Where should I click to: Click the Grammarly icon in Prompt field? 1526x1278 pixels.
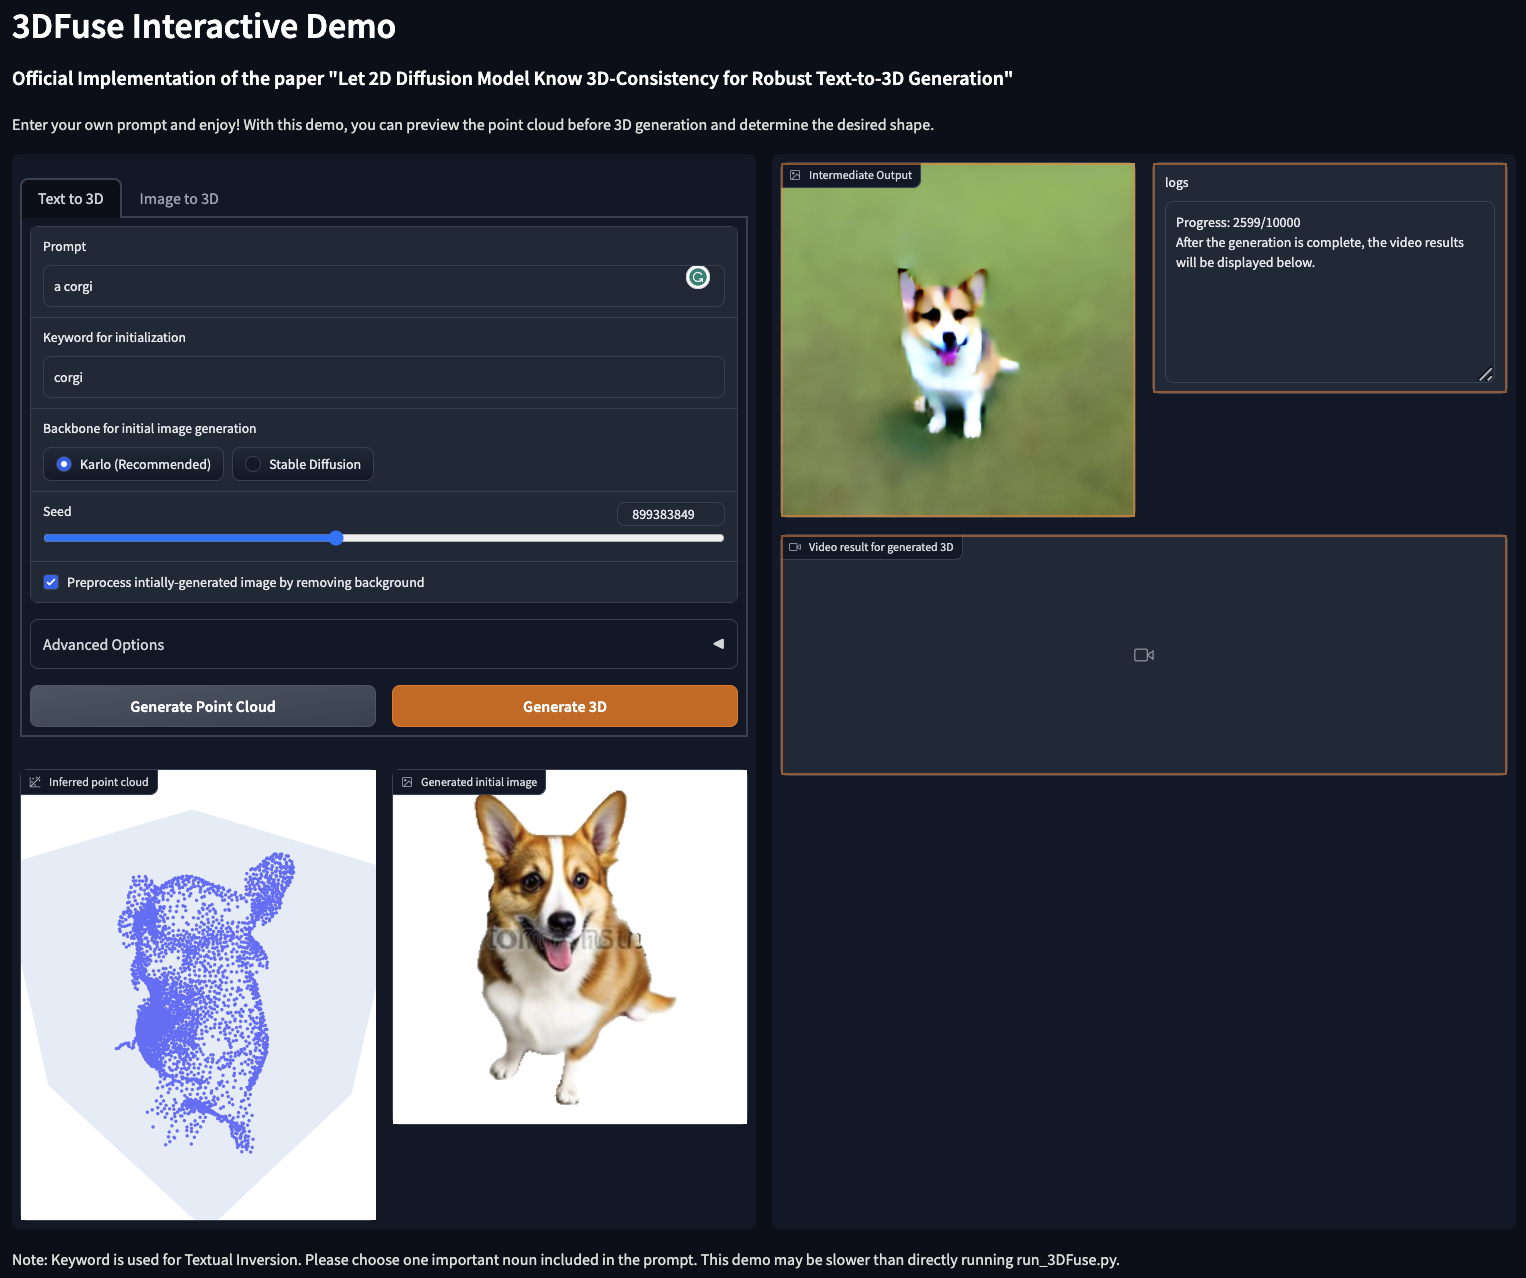pos(698,277)
